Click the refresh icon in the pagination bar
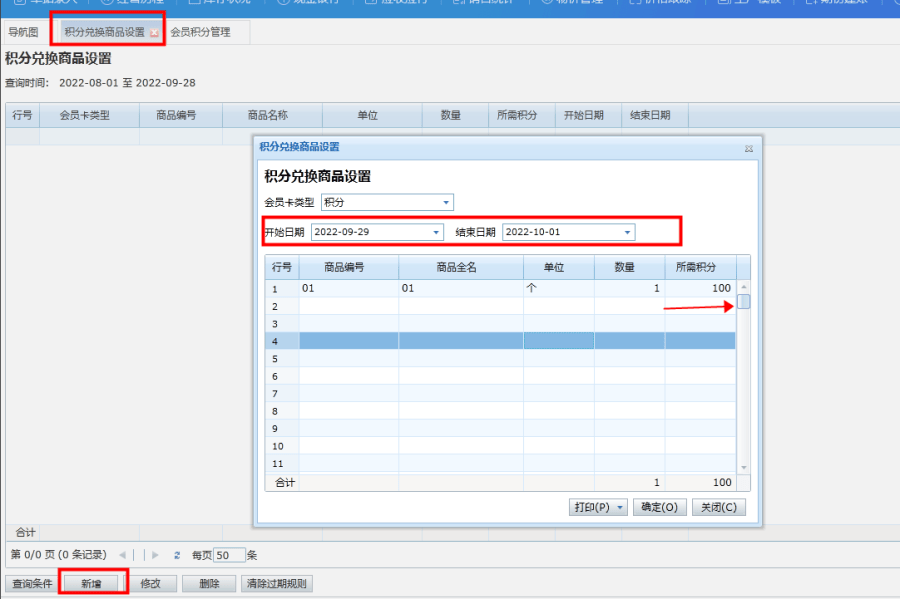 click(x=177, y=553)
